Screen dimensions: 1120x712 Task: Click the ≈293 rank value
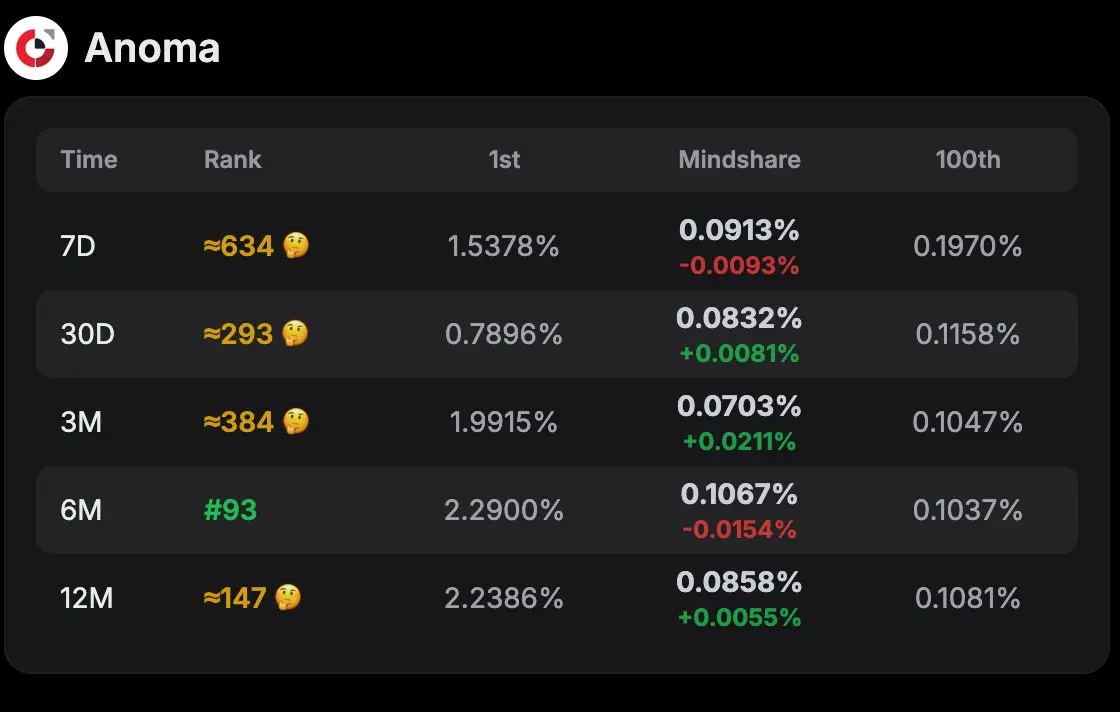click(x=238, y=334)
